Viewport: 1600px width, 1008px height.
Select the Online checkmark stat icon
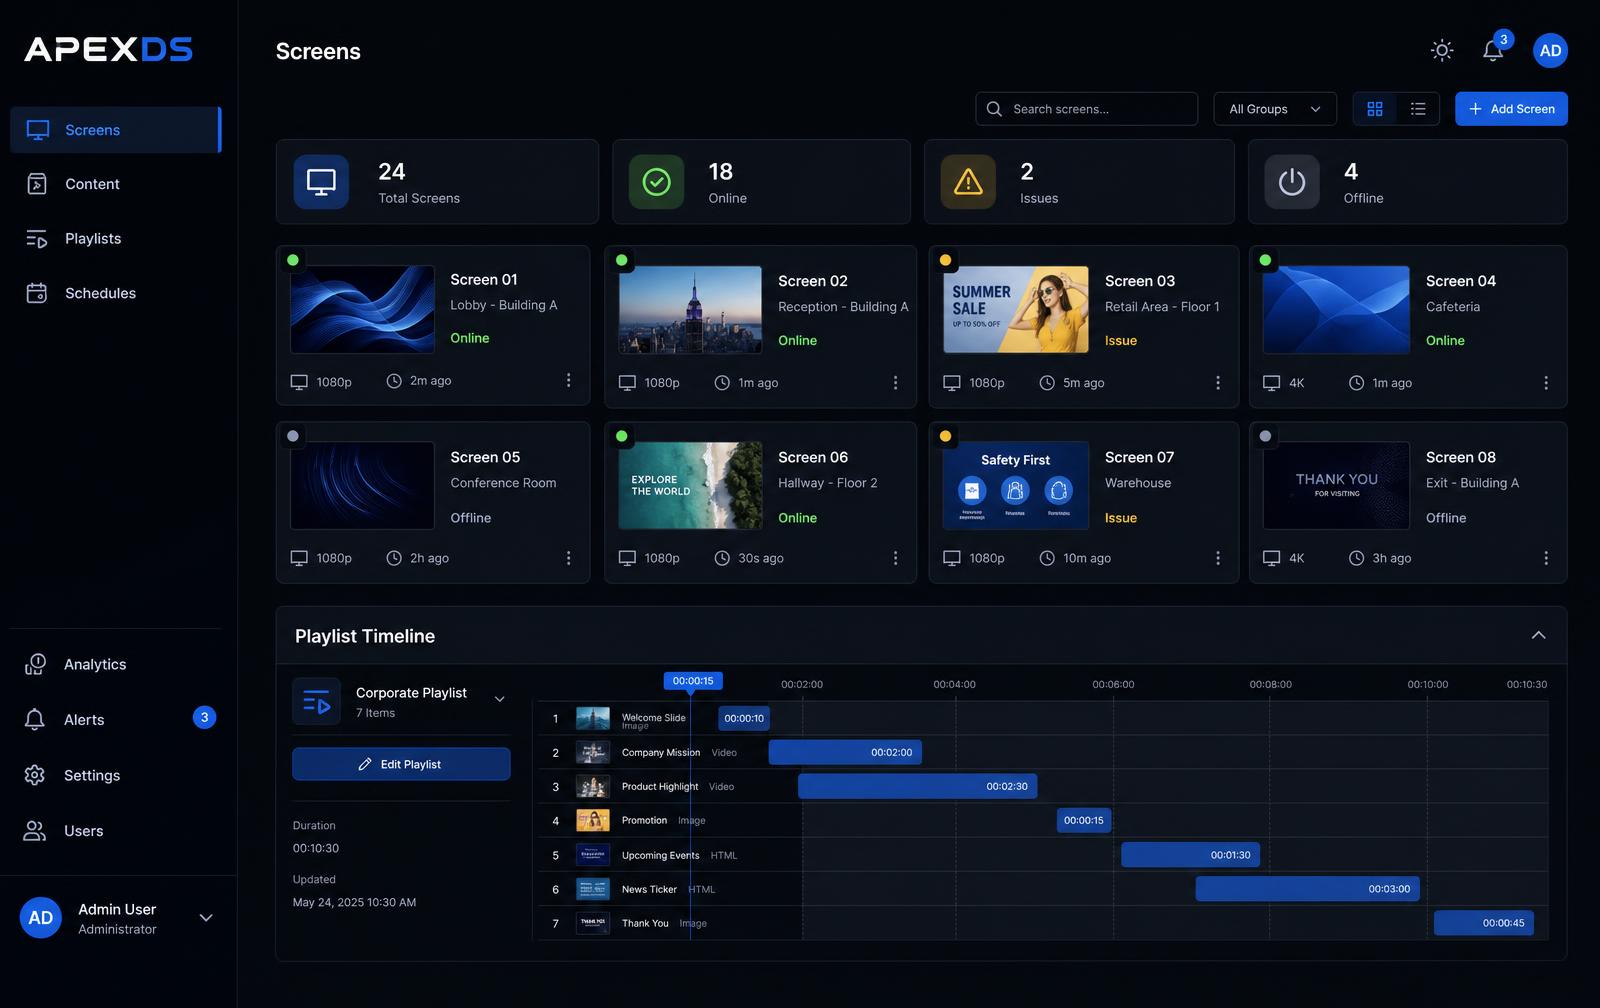point(656,182)
